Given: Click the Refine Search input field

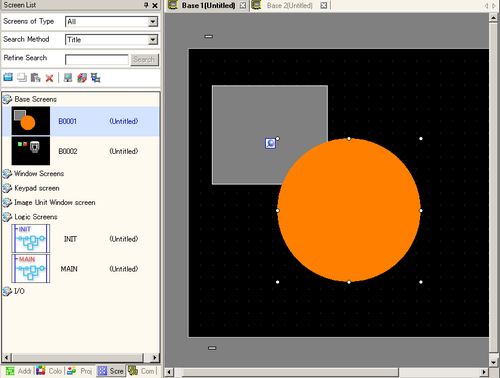Looking at the screenshot, I should click(97, 60).
